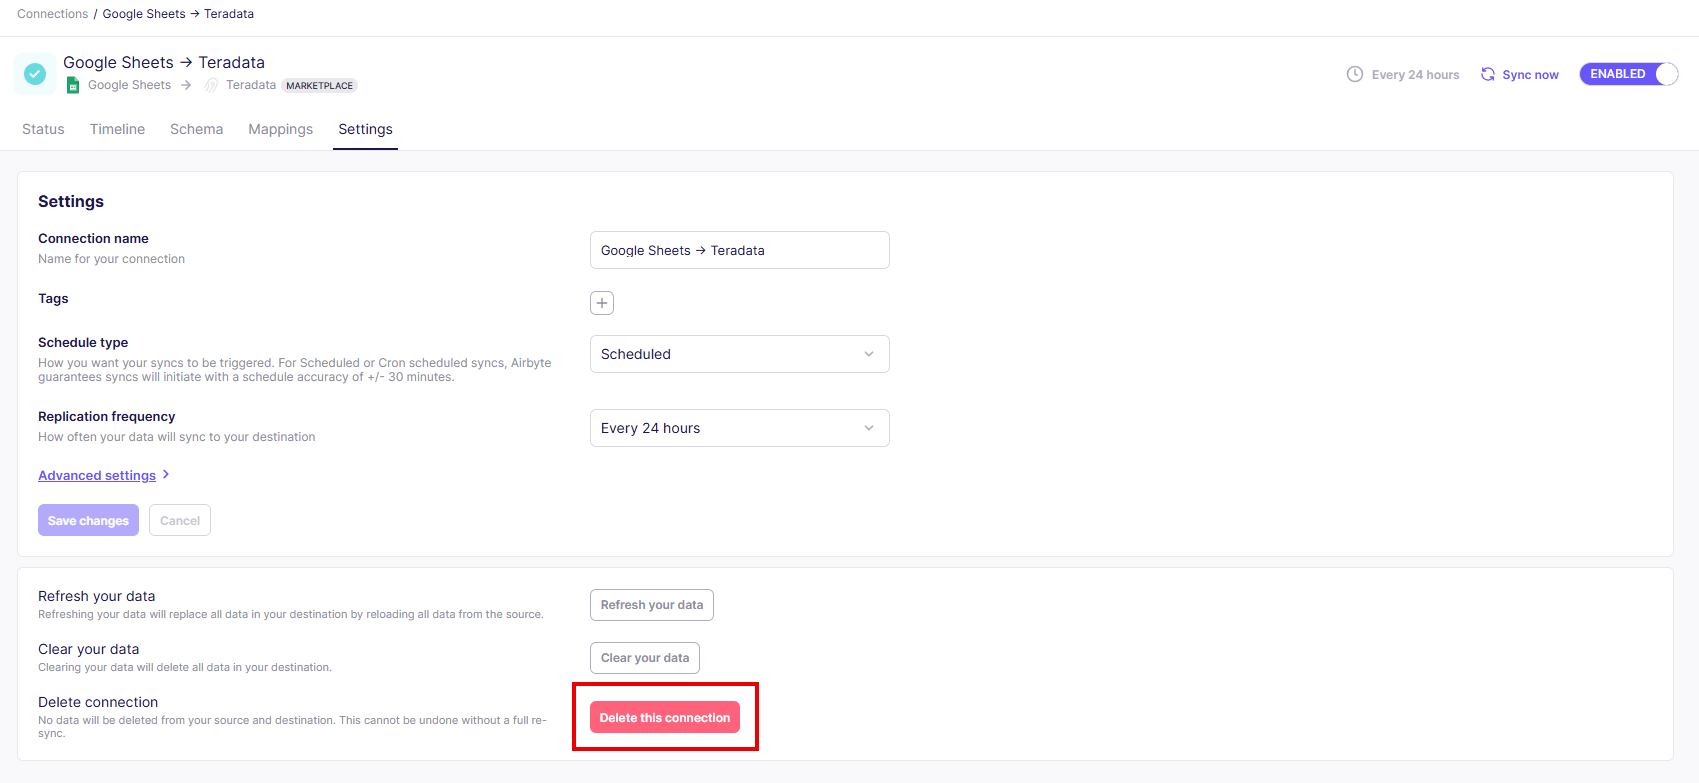Click the Google Sheets source link in header

tap(129, 85)
